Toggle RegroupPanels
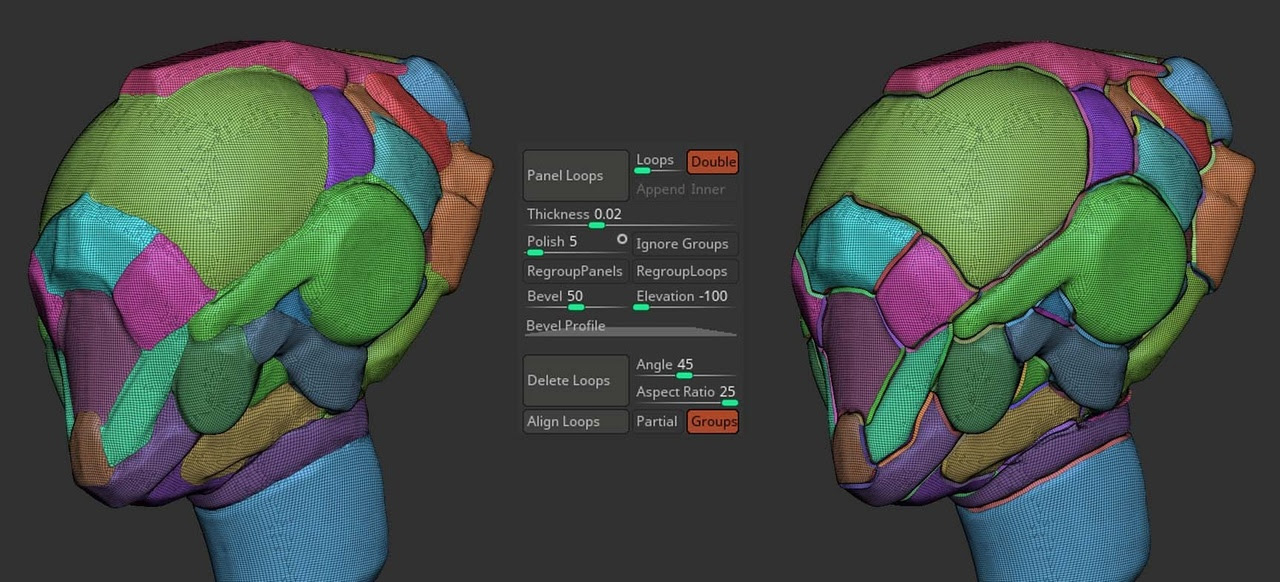The width and height of the screenshot is (1280, 582). tap(576, 271)
